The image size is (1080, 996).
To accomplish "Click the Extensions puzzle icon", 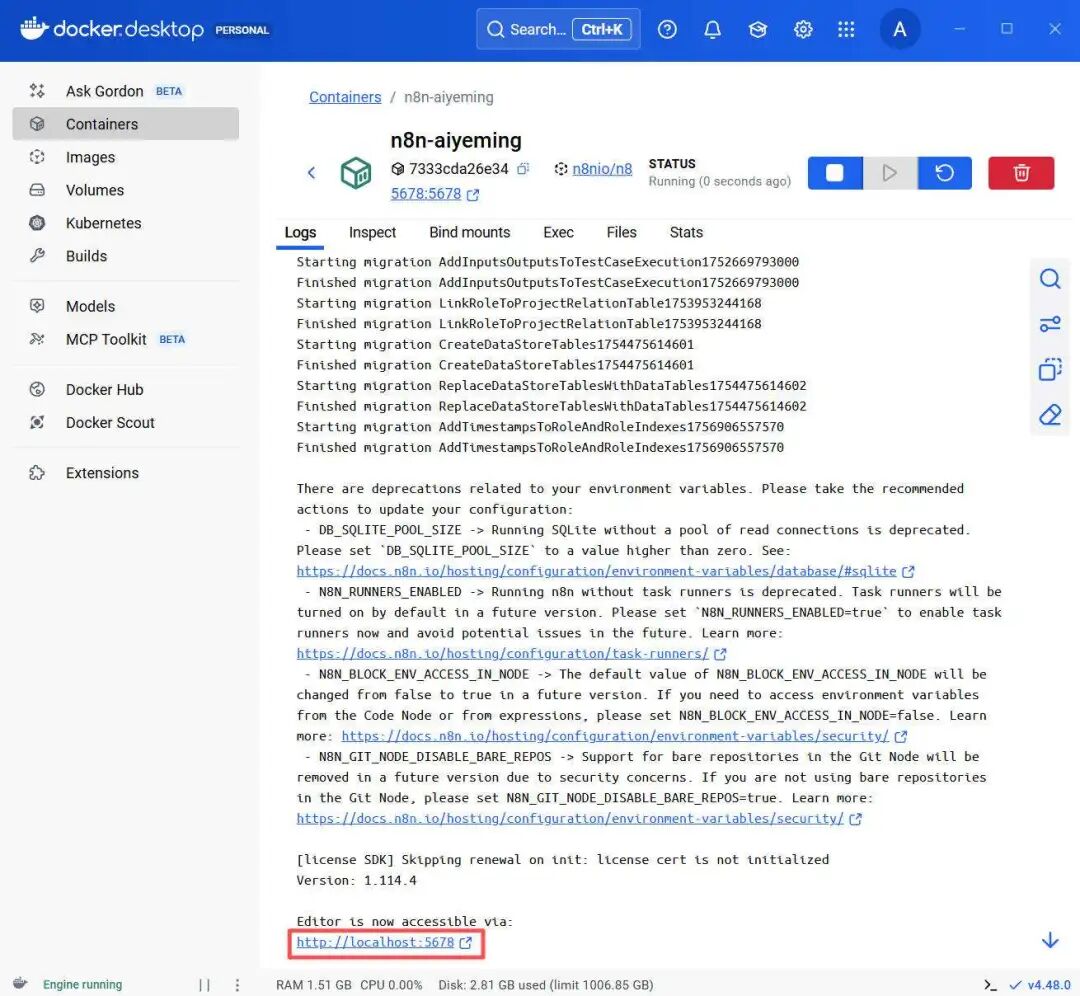I will 37,473.
